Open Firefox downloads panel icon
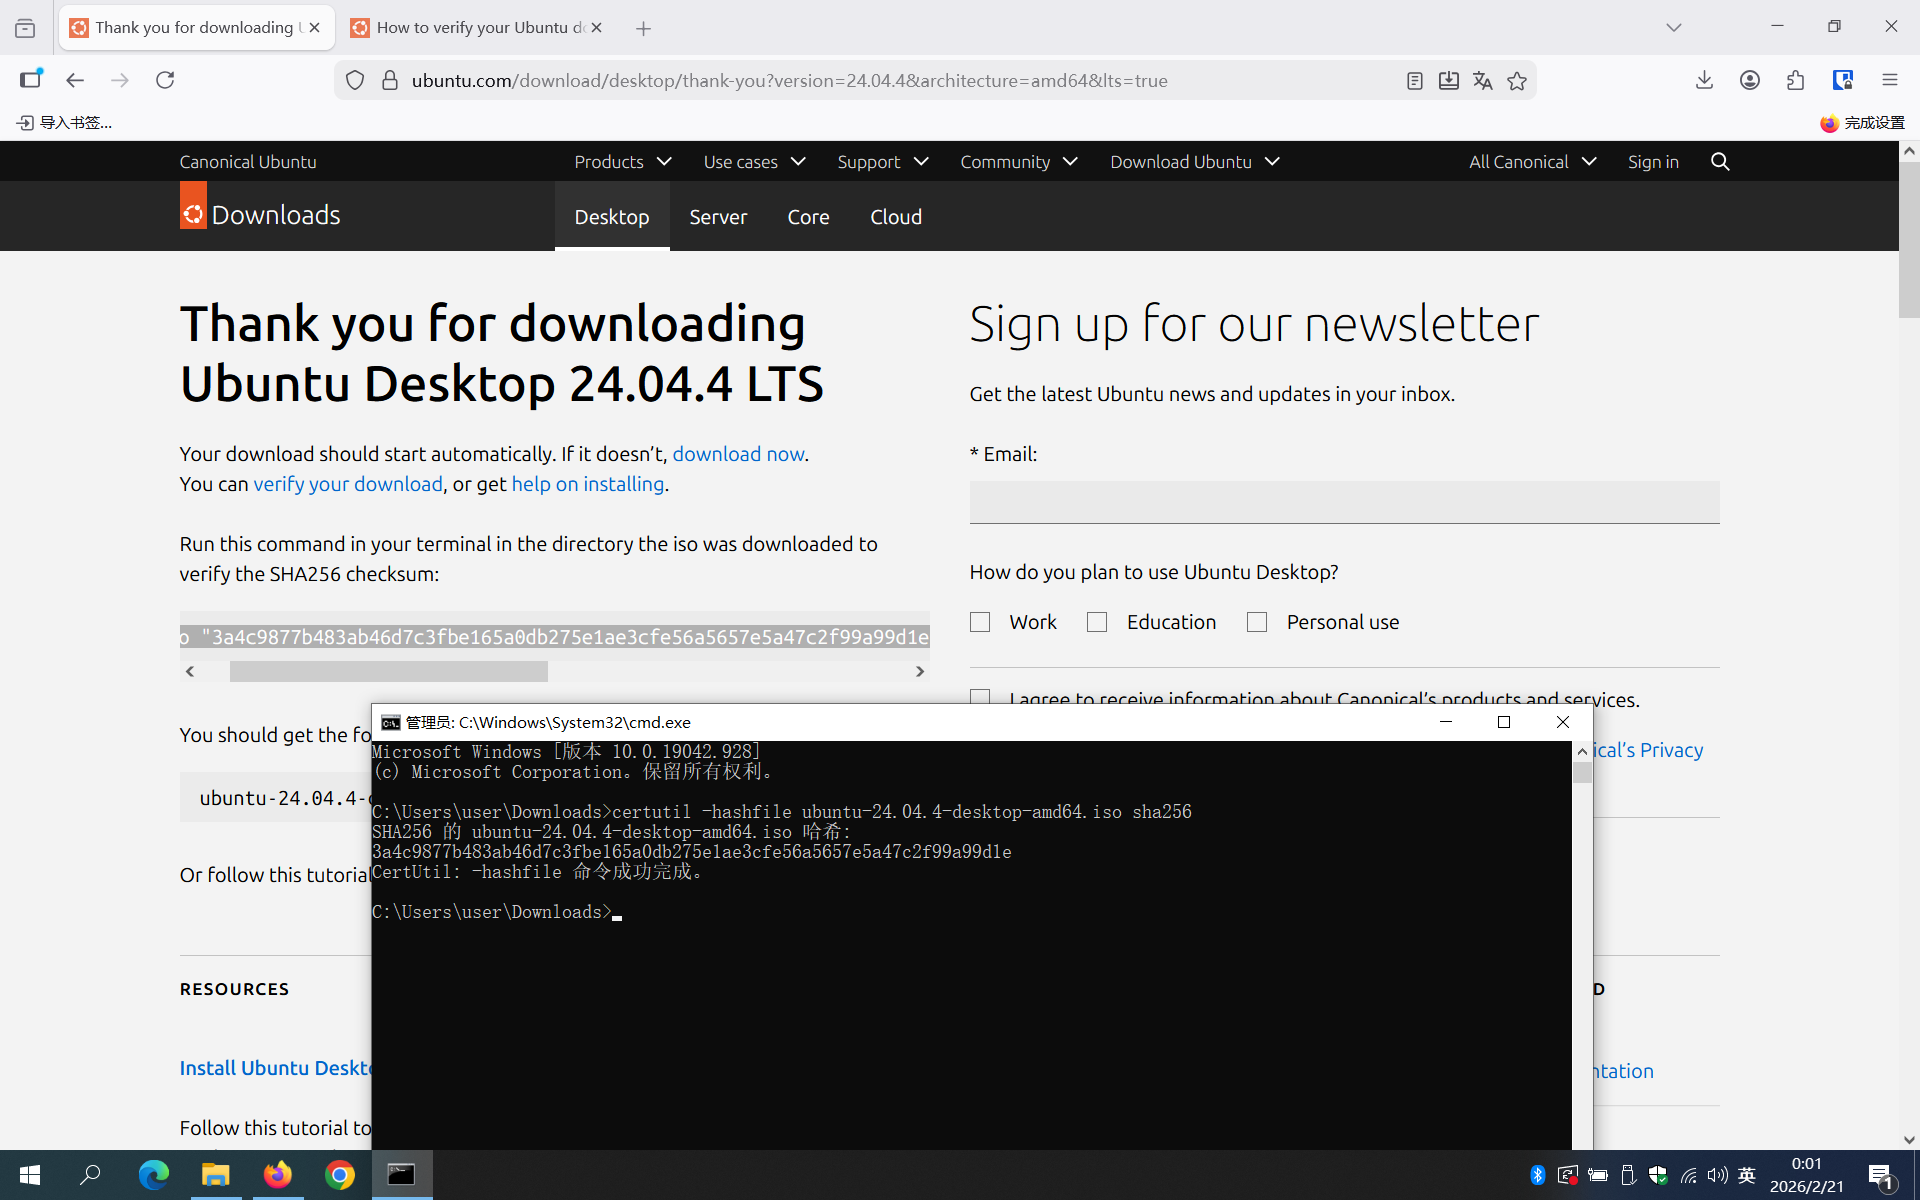The height and width of the screenshot is (1200, 1920). click(1704, 80)
